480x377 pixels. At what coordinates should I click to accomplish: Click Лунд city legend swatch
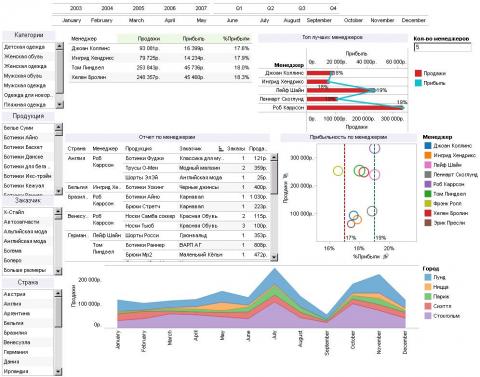tap(428, 277)
